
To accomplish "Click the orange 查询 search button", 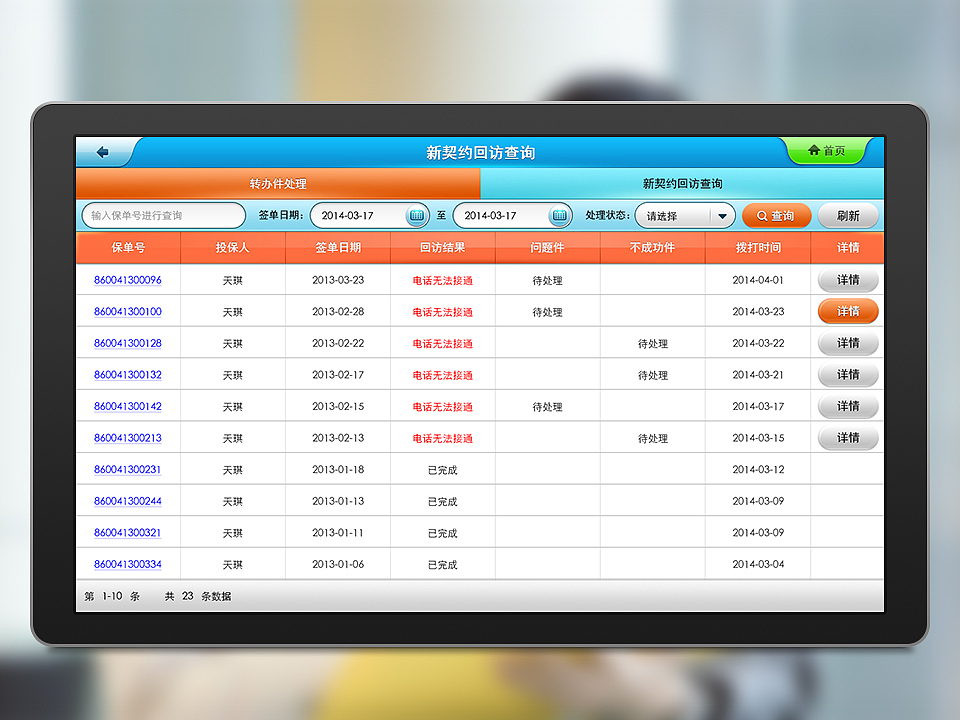I will [x=776, y=216].
